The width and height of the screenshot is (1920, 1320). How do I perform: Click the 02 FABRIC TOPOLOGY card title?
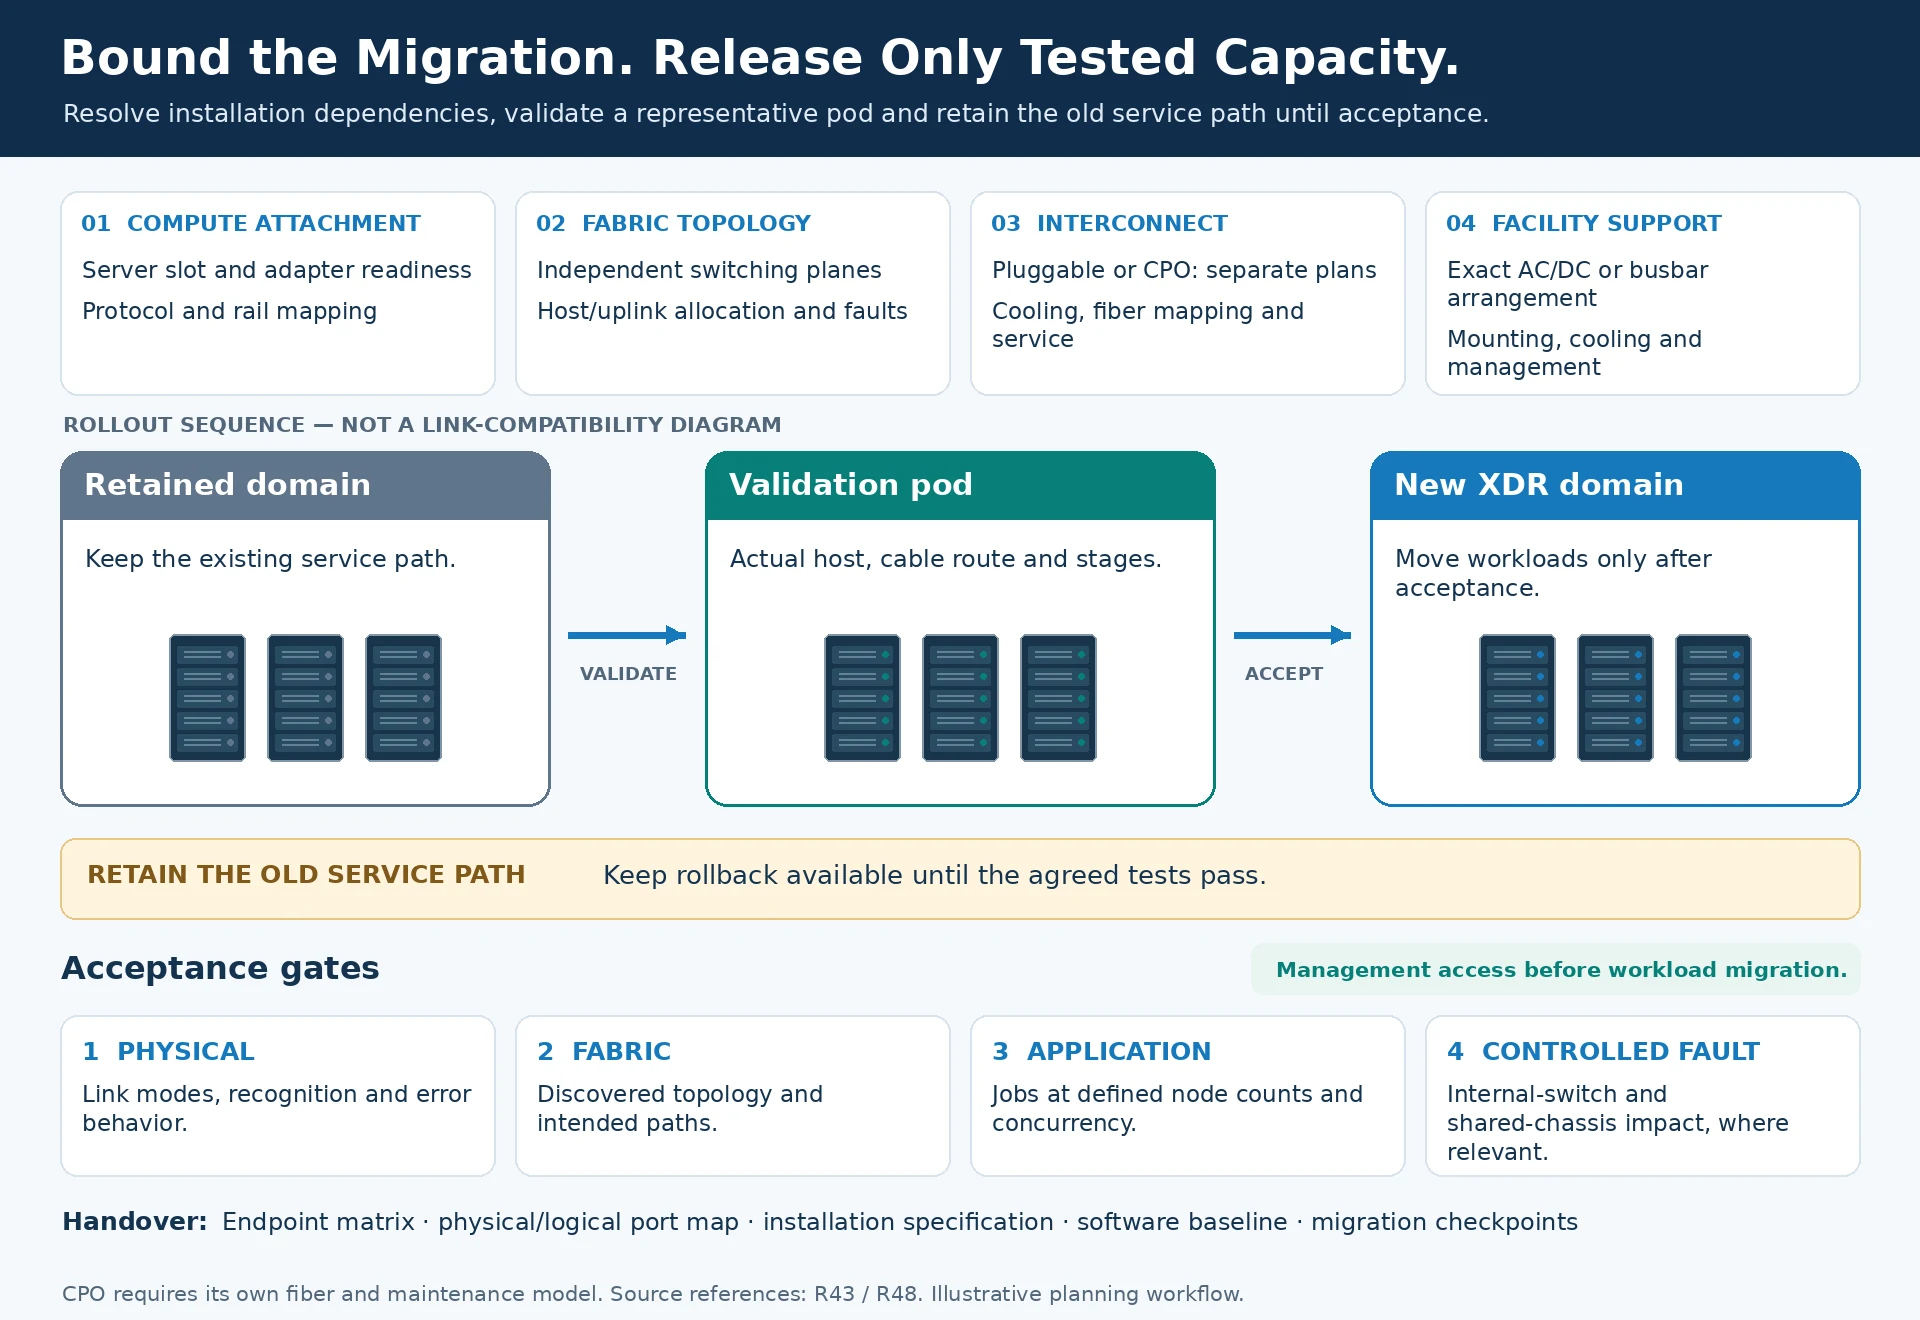673,224
